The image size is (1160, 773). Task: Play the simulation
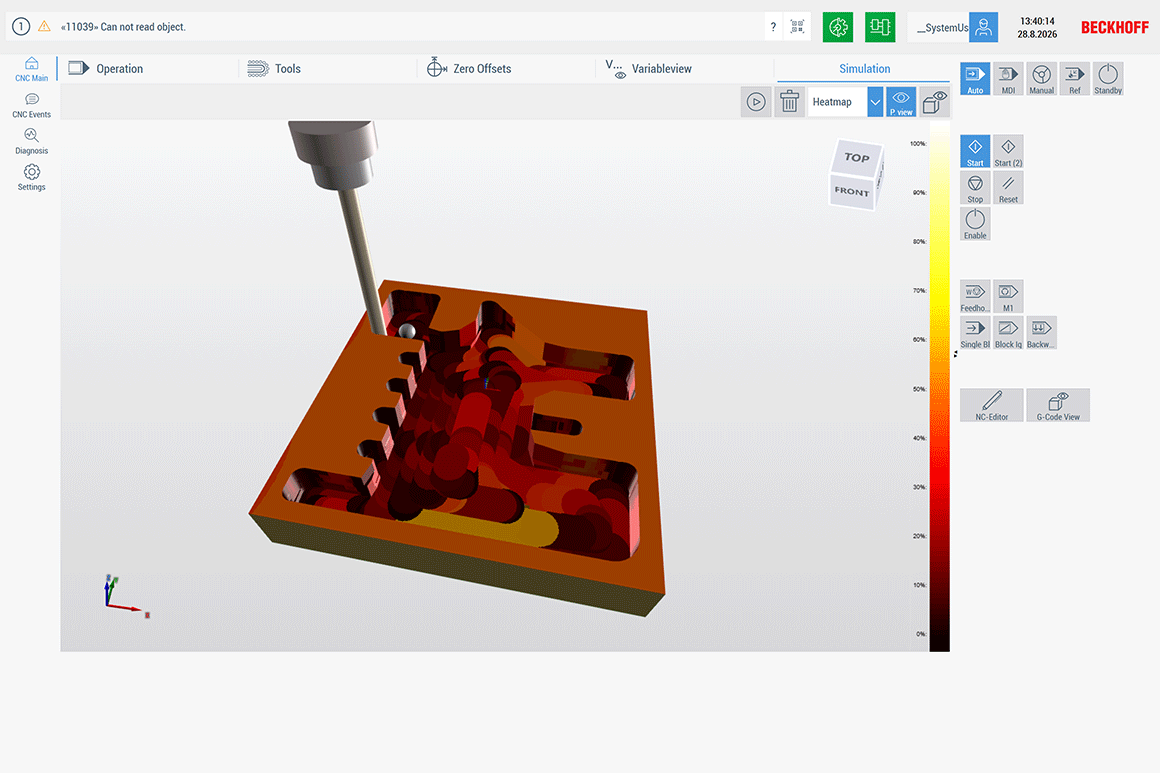click(755, 102)
